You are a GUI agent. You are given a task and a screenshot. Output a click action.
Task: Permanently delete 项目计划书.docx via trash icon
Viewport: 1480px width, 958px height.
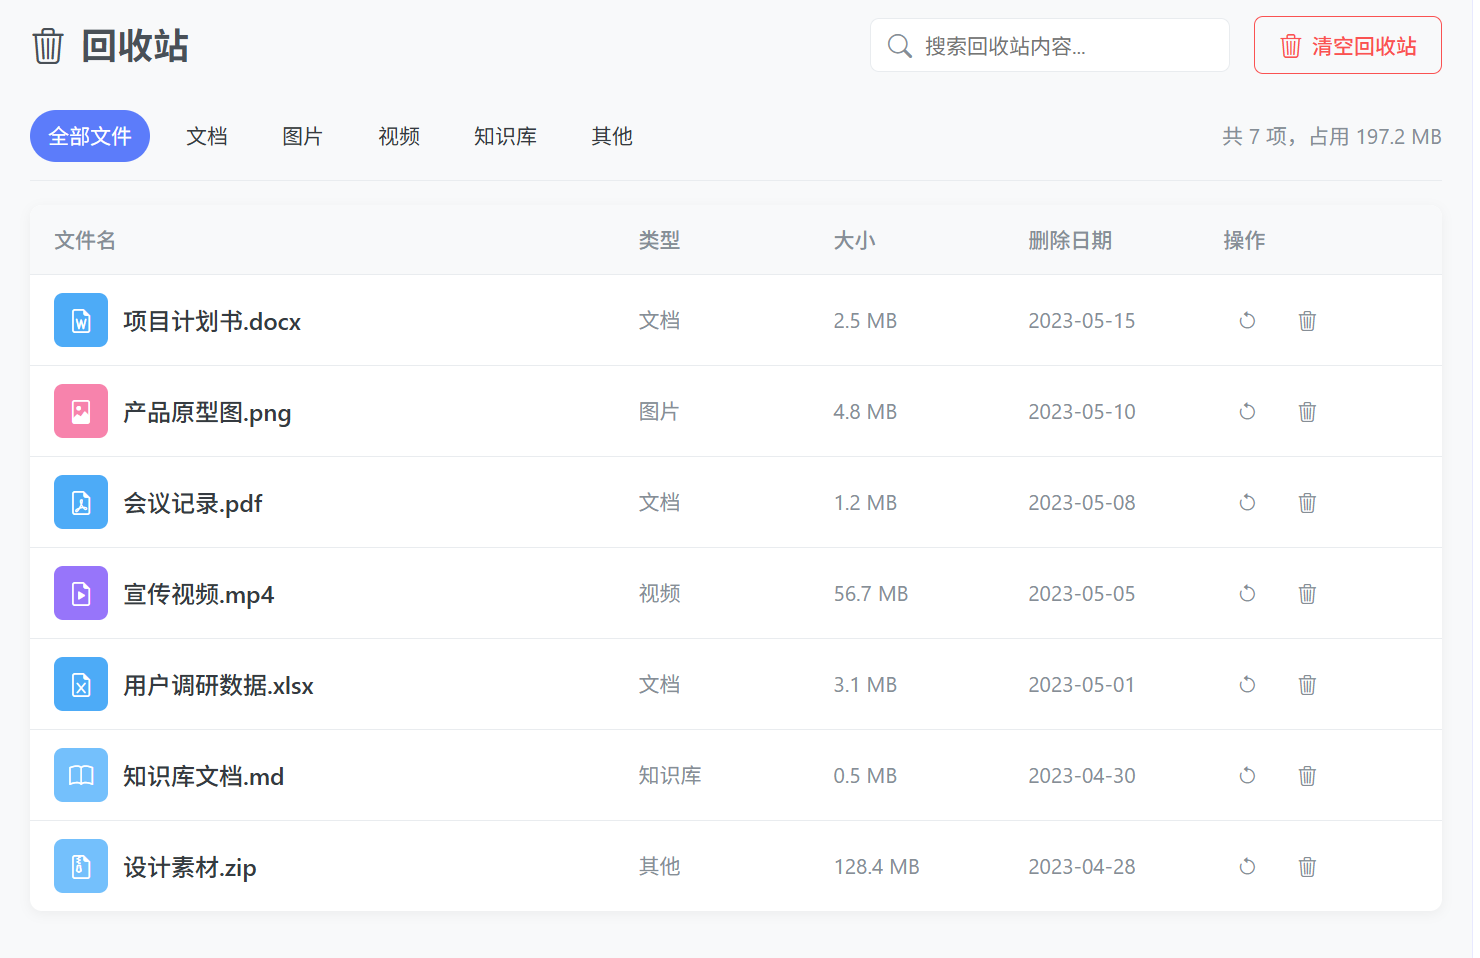1307,321
